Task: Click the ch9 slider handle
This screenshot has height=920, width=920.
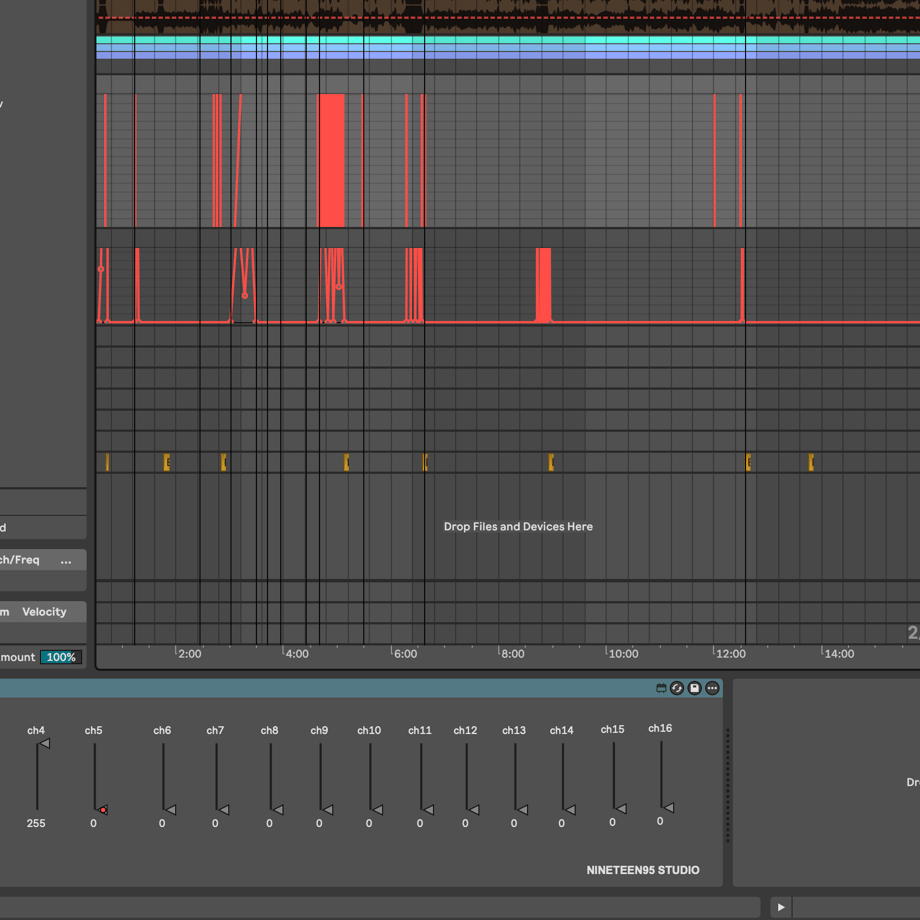Action: point(327,810)
